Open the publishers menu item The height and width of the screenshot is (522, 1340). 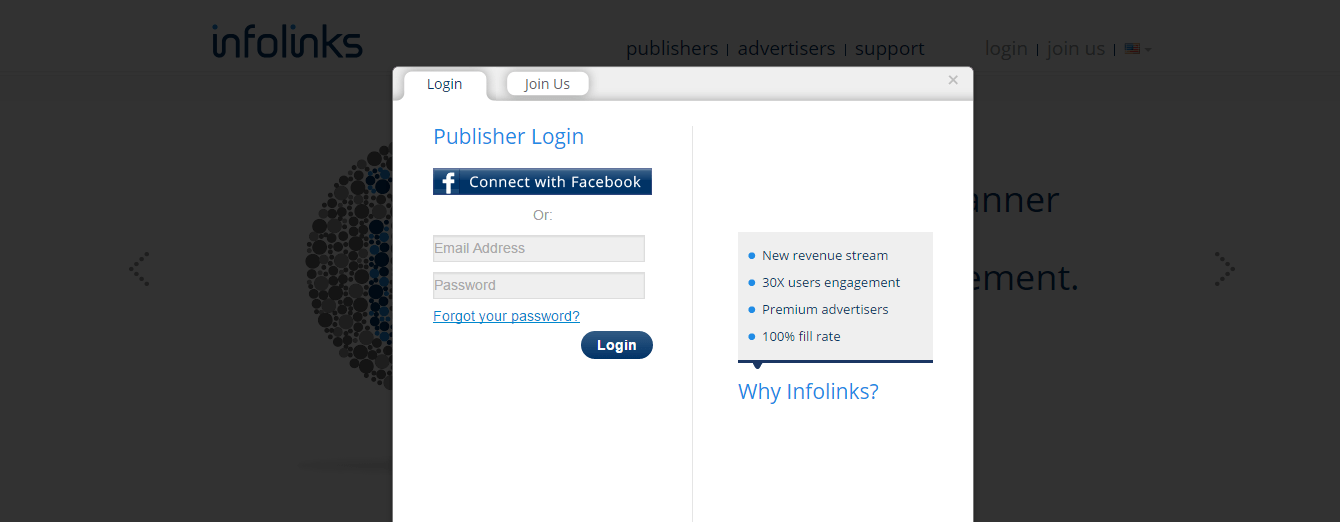click(672, 48)
